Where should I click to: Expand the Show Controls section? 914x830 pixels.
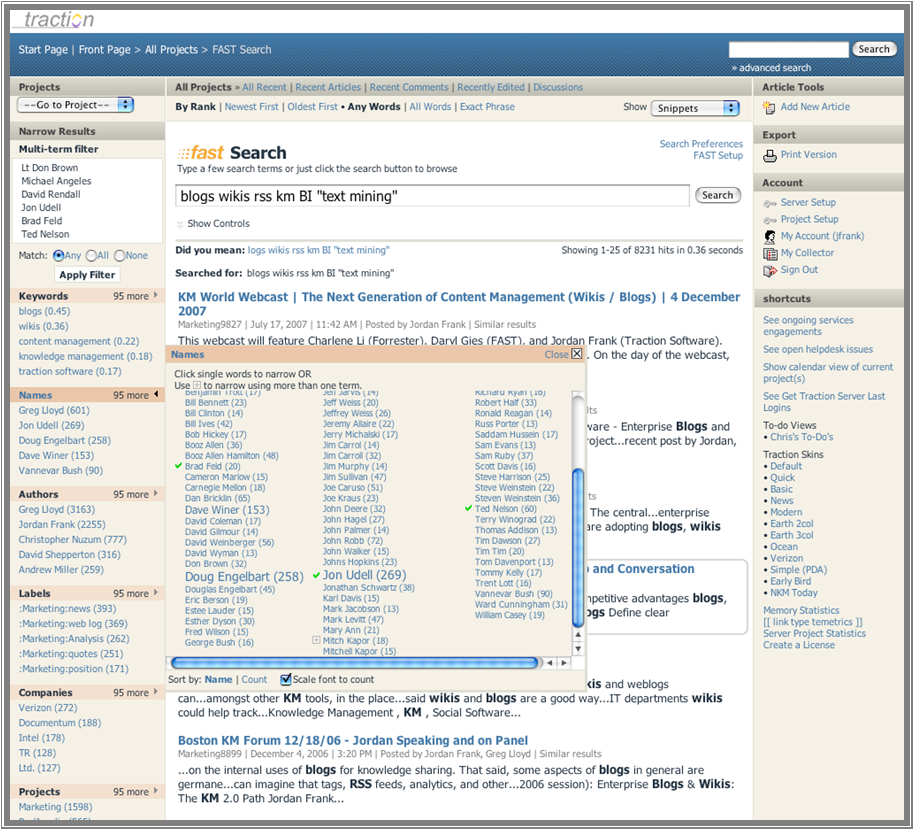coord(213,224)
